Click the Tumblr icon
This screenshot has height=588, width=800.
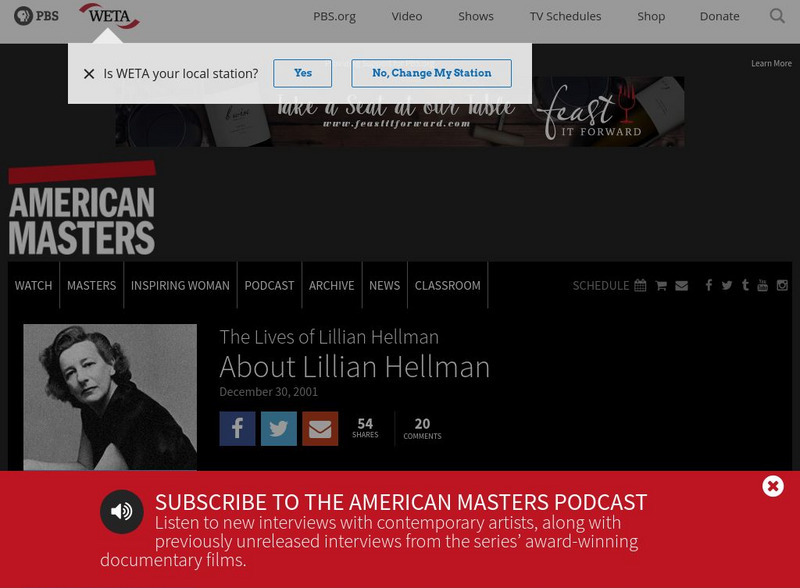point(744,285)
